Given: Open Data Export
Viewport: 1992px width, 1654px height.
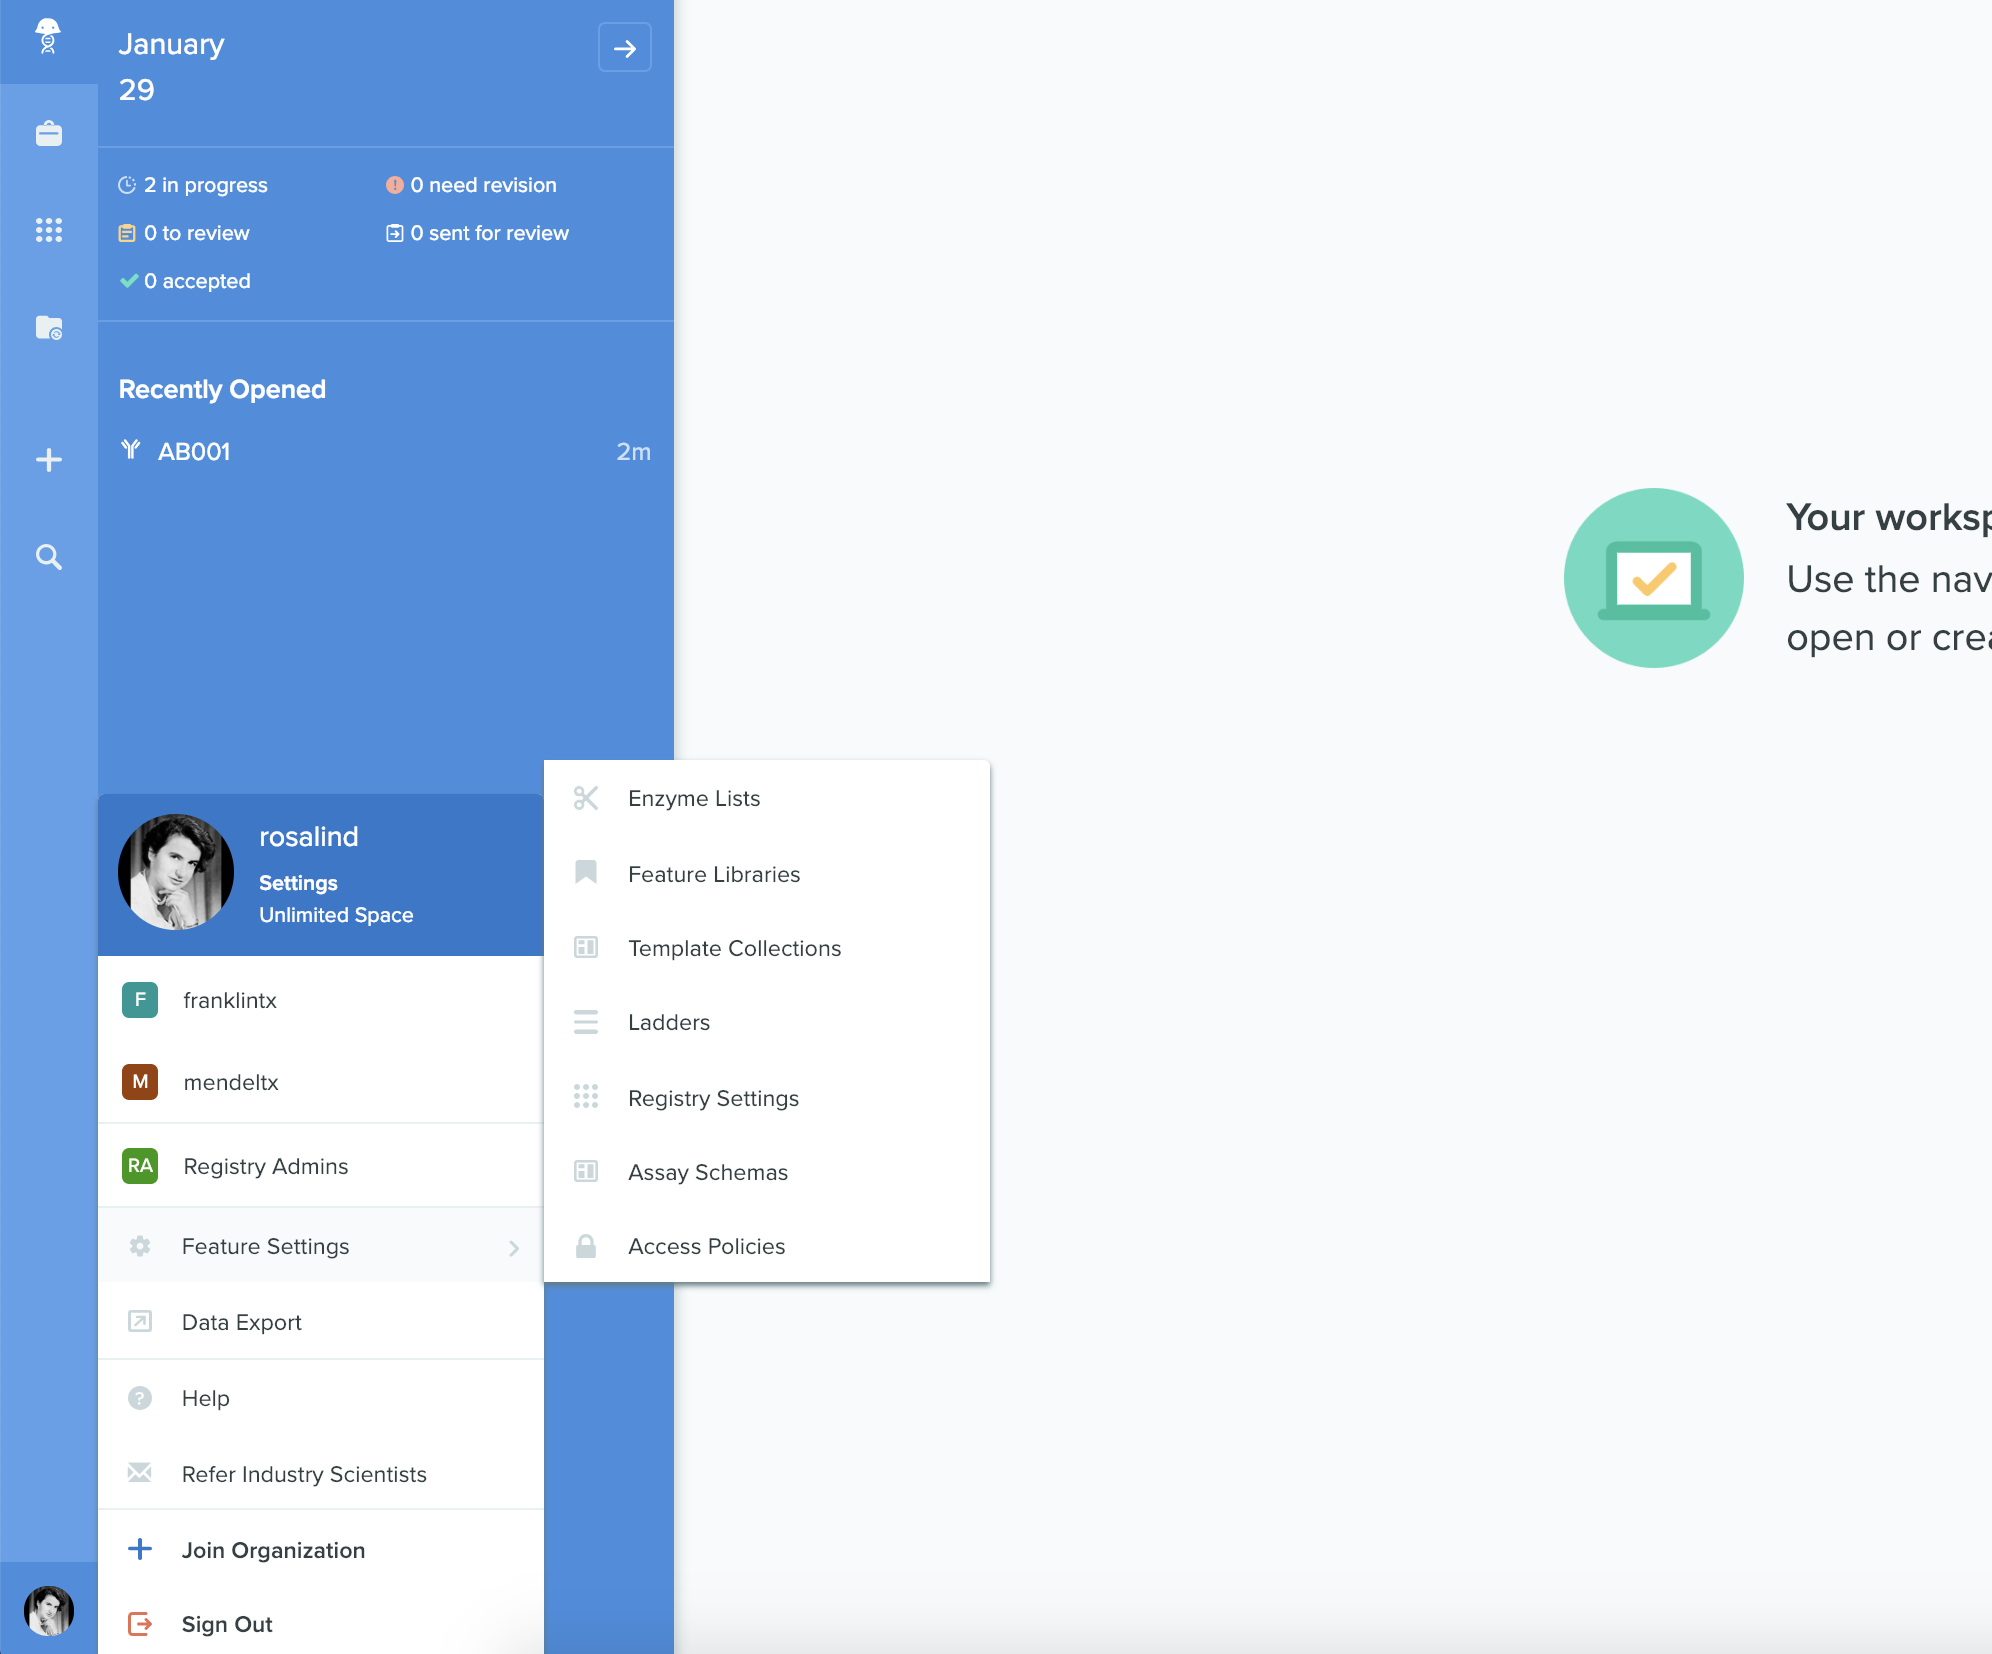Looking at the screenshot, I should click(321, 1322).
